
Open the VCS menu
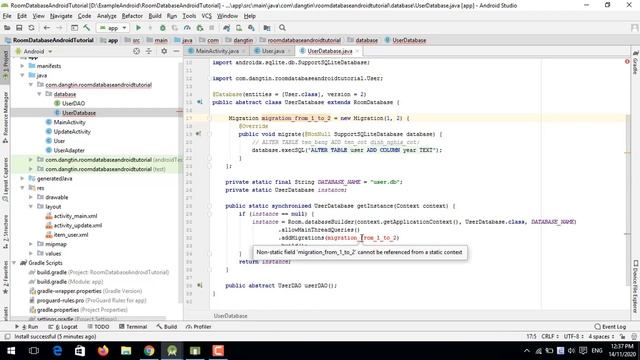tap(207, 16)
